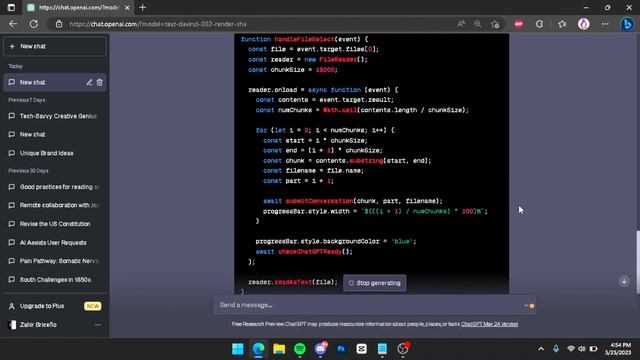Select the highlighted New chat under Today
The image size is (640, 360).
point(55,82)
